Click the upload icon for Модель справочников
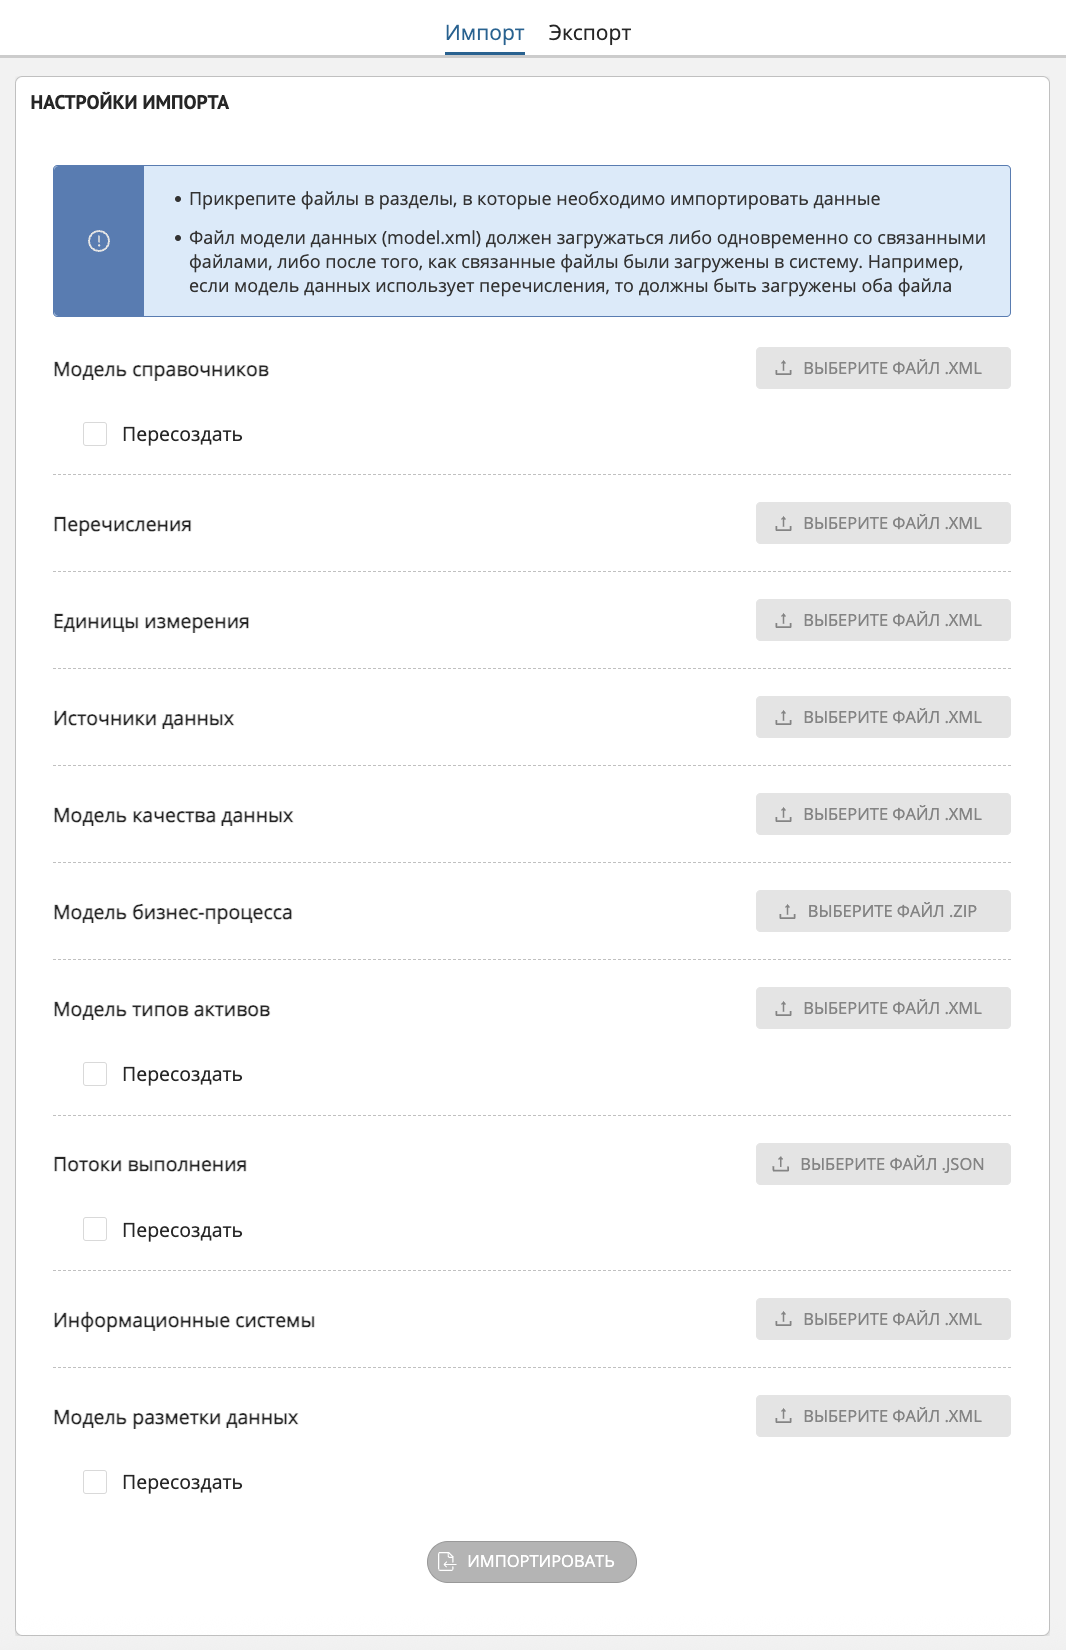Viewport: 1066px width, 1650px height. tap(784, 368)
